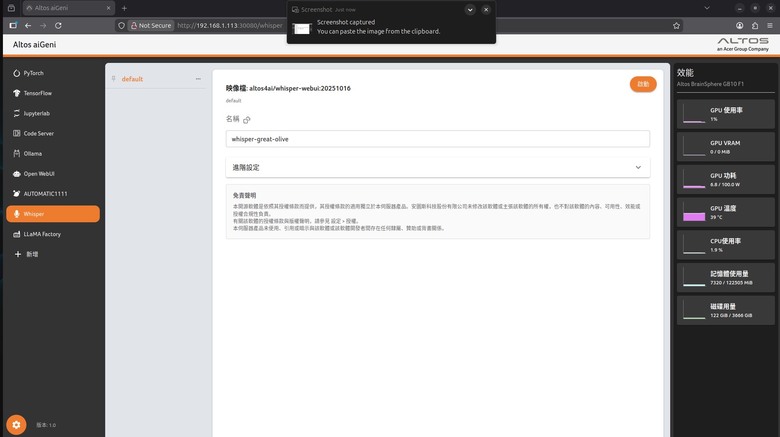This screenshot has height=437, width=780.
Task: Open the default profile options menu
Action: 198,79
